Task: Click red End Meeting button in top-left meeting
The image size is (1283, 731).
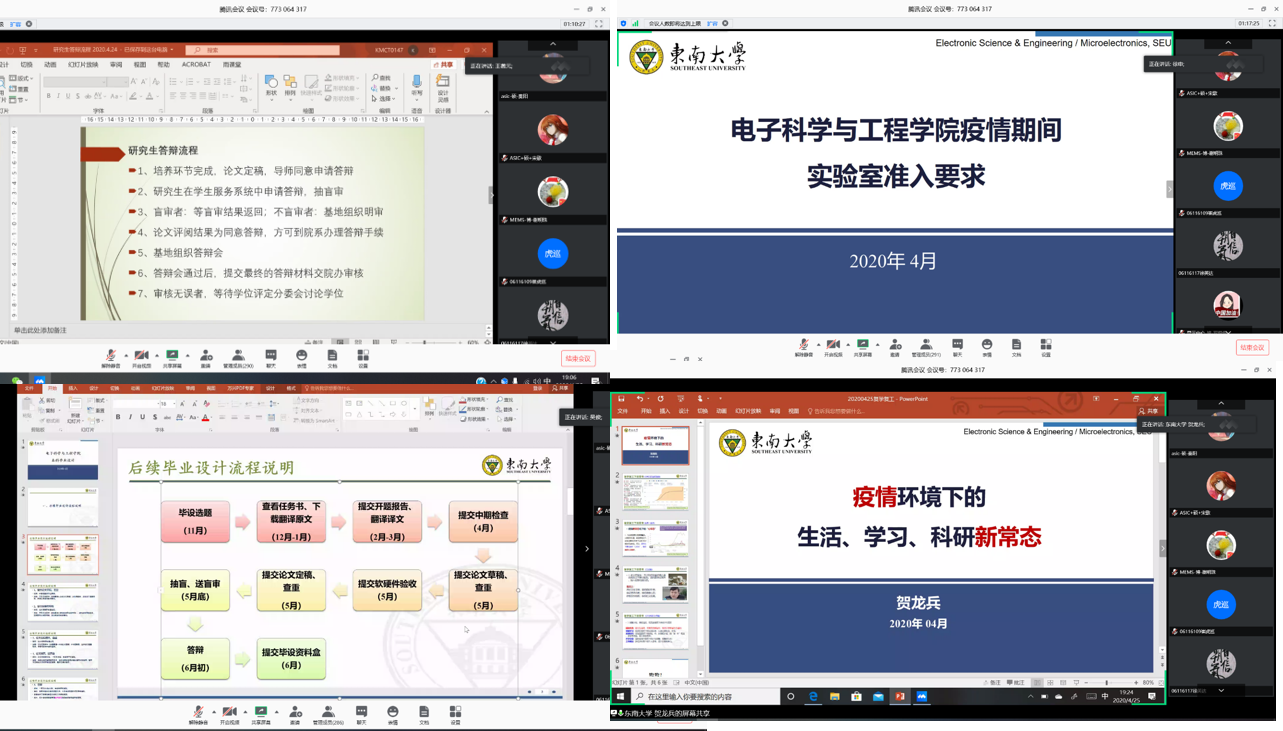Action: coord(578,358)
